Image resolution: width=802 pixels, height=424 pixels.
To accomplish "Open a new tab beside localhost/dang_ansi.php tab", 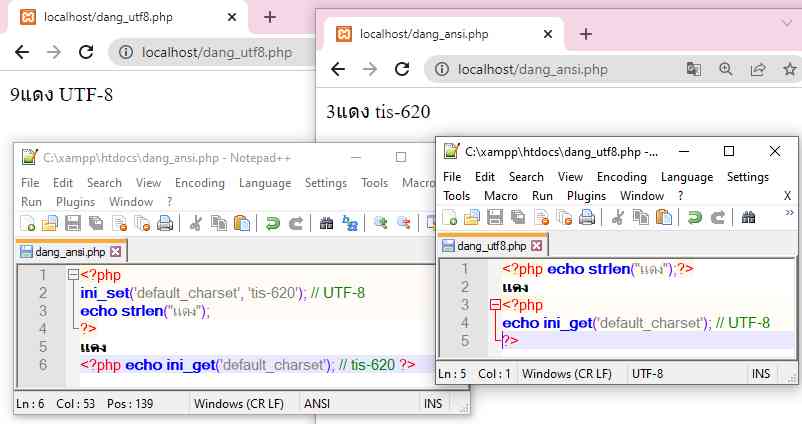I will tap(586, 33).
